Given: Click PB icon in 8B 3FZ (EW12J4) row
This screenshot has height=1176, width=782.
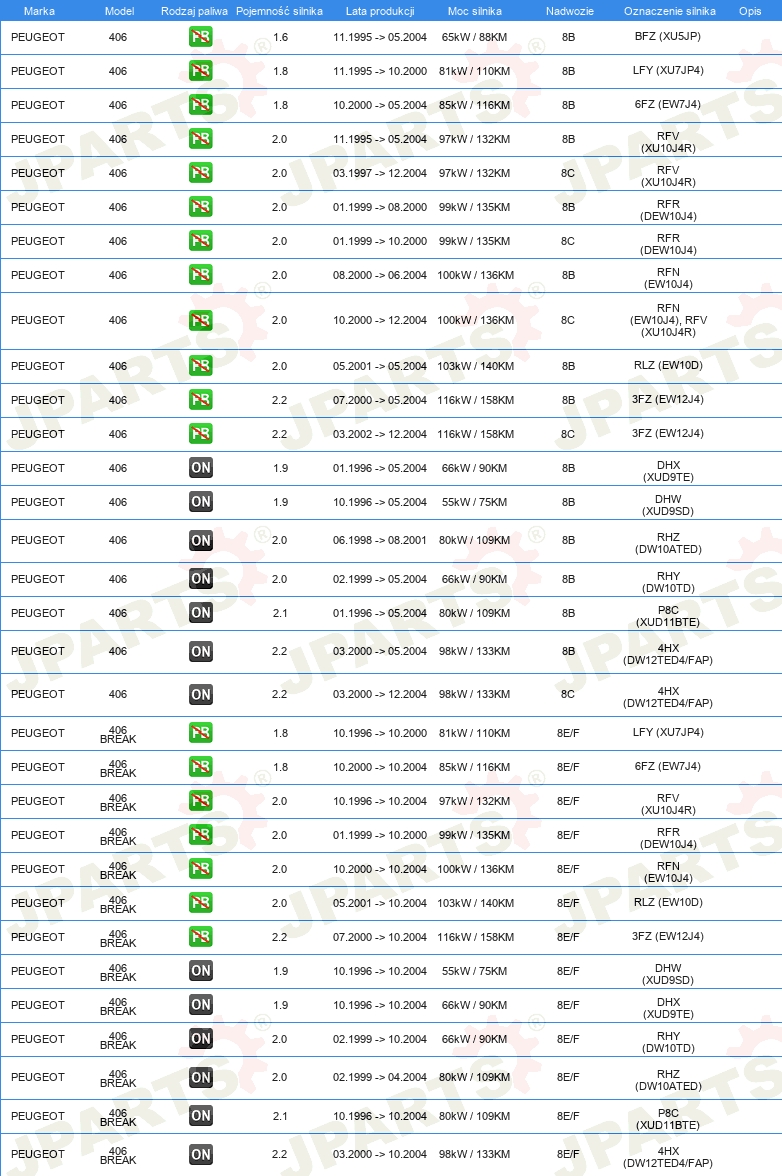Looking at the screenshot, I should click(x=200, y=400).
